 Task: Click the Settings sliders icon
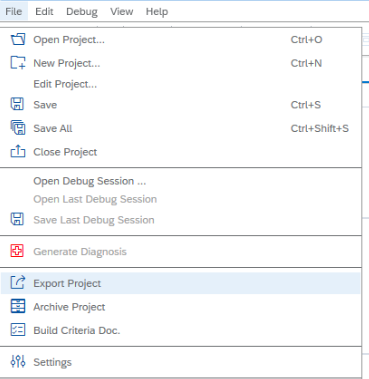pos(18,361)
